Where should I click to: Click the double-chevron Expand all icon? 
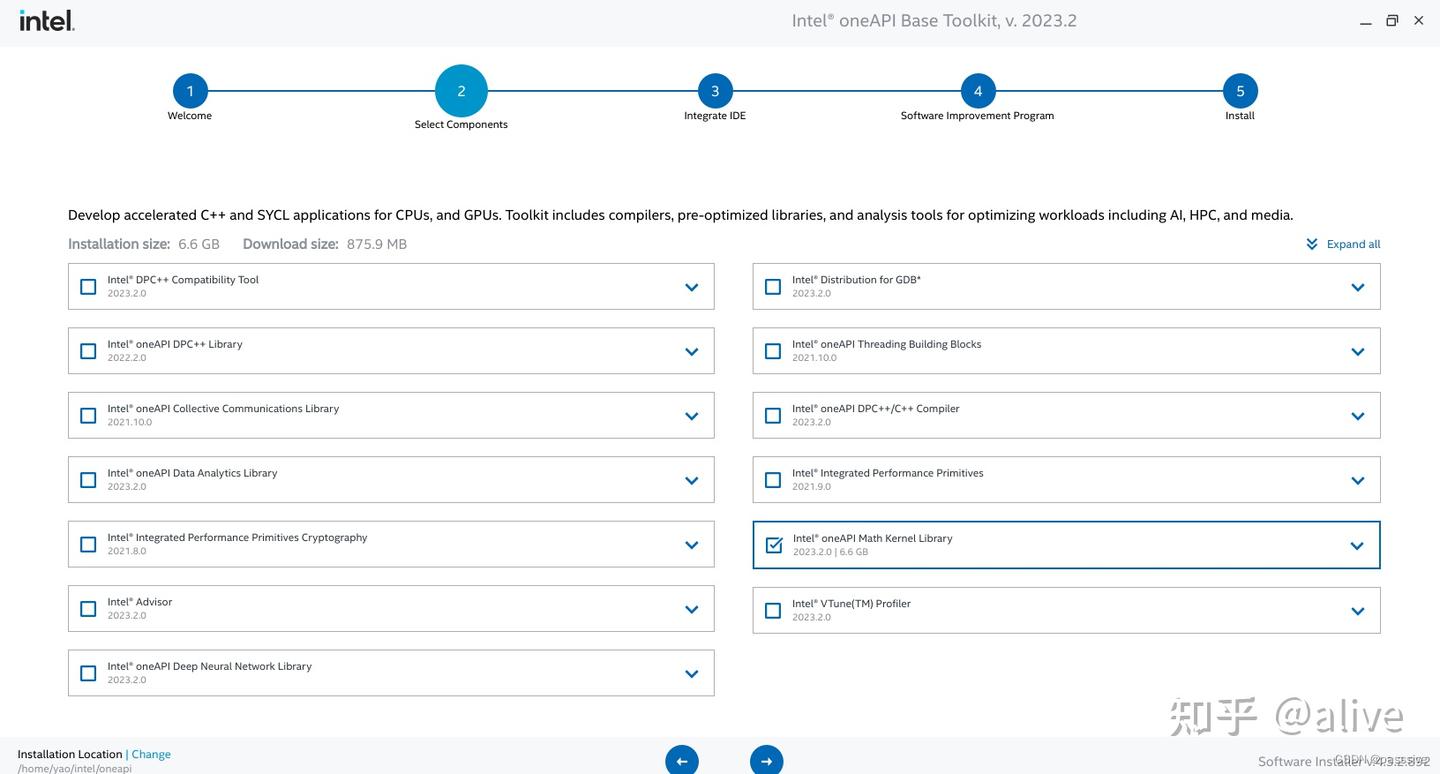[1312, 244]
